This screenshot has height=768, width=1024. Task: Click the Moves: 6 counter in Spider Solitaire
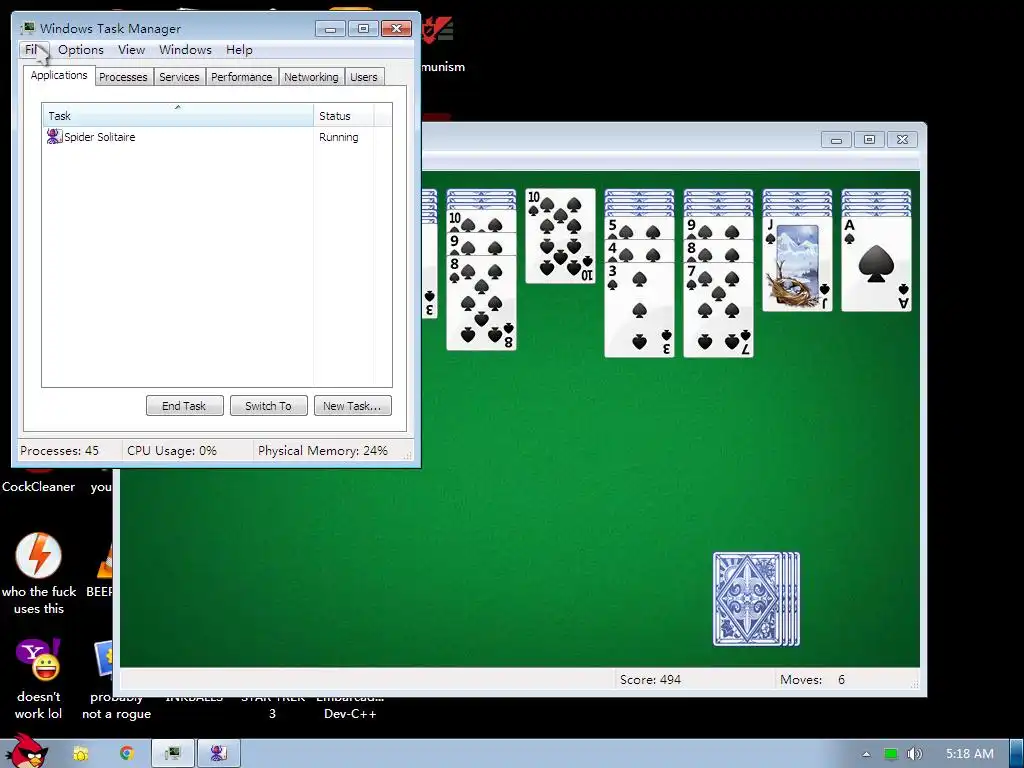(x=812, y=680)
